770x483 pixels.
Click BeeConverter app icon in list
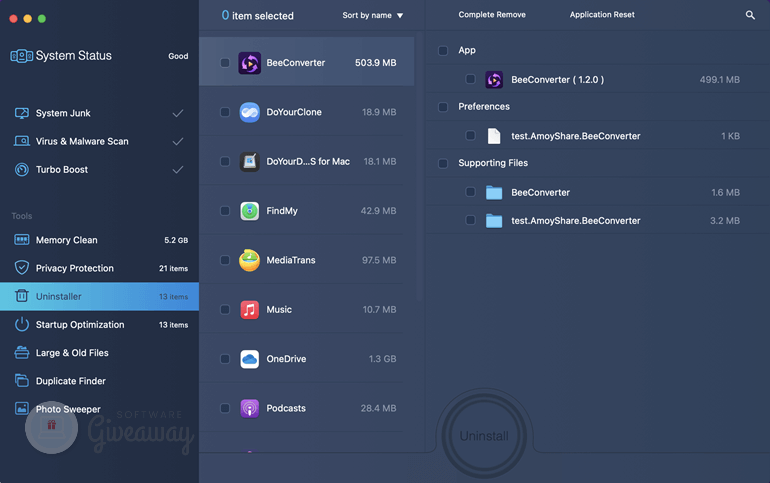(249, 63)
